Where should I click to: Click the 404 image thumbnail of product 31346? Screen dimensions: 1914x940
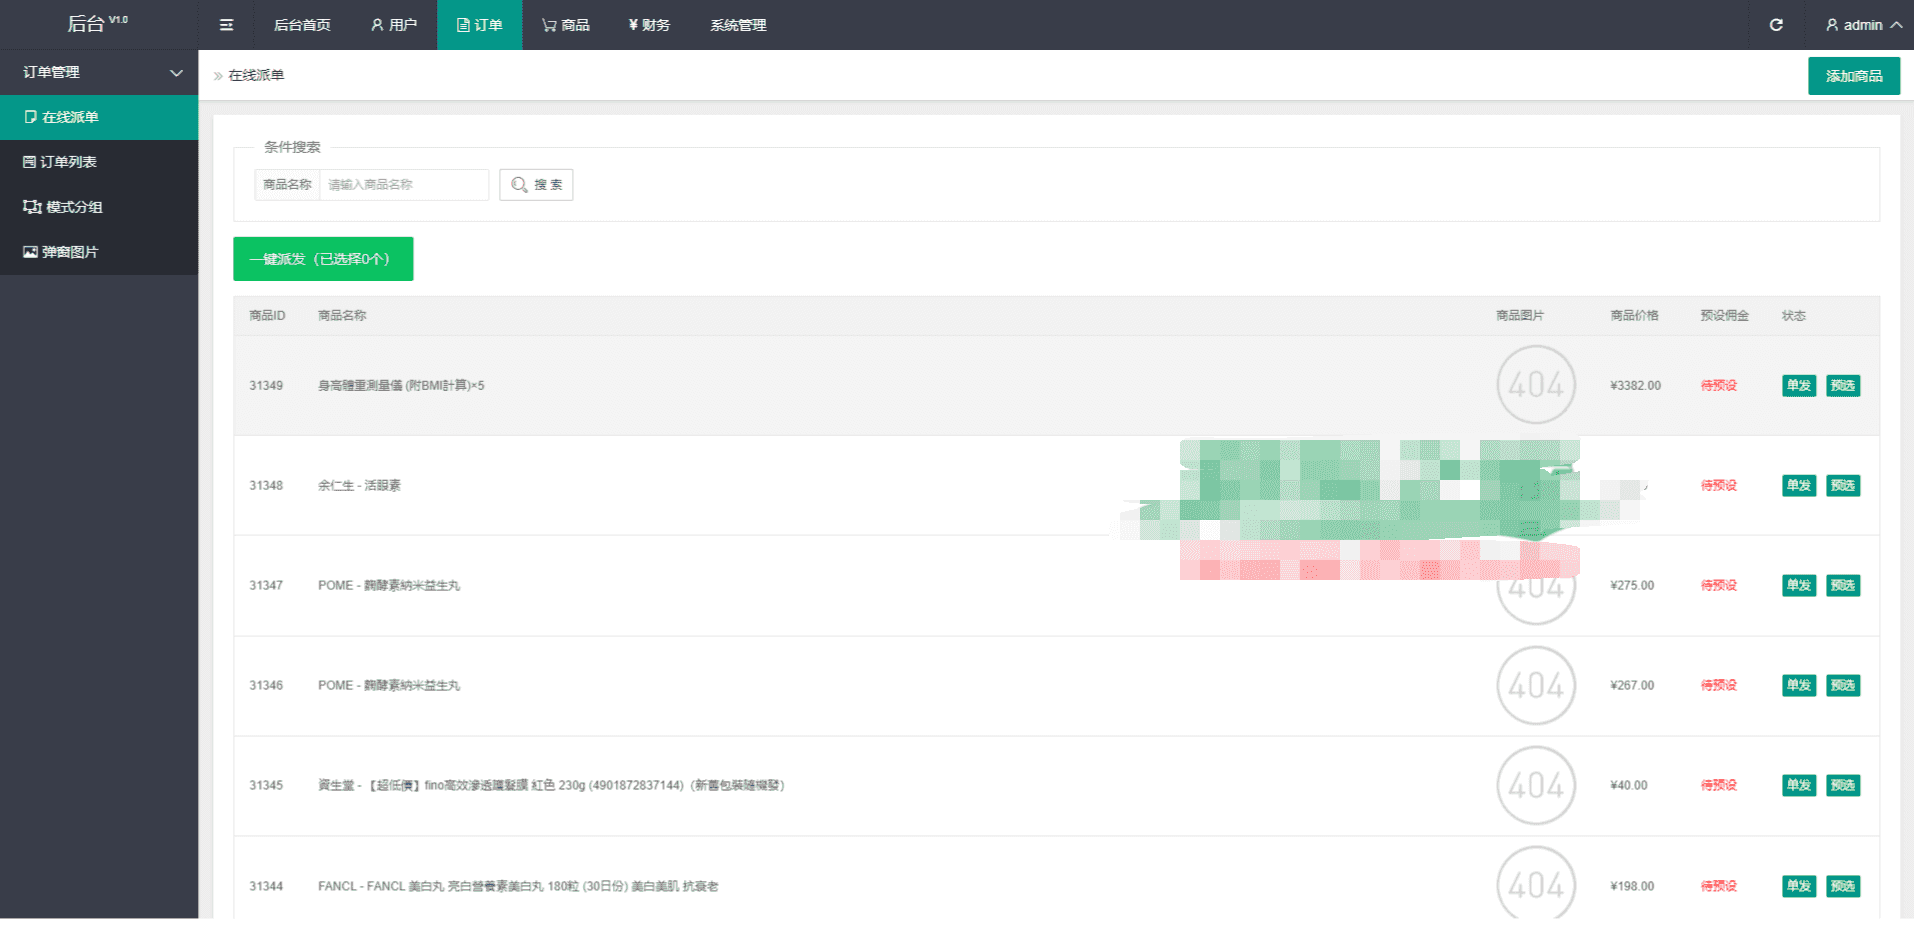pyautogui.click(x=1535, y=686)
